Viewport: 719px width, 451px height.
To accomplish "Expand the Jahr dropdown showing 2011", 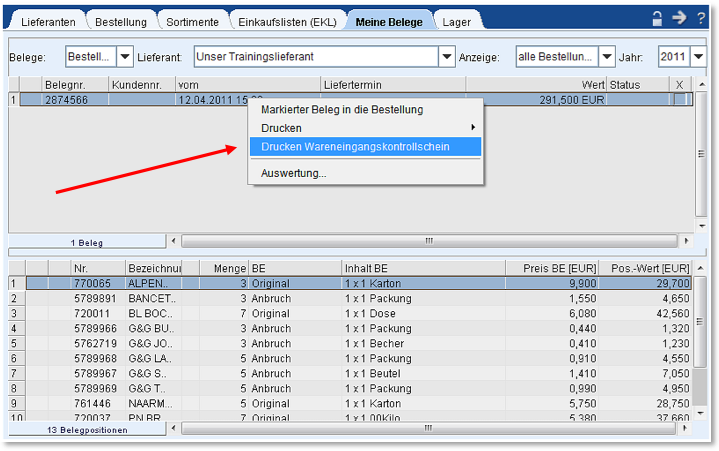I will [x=698, y=57].
